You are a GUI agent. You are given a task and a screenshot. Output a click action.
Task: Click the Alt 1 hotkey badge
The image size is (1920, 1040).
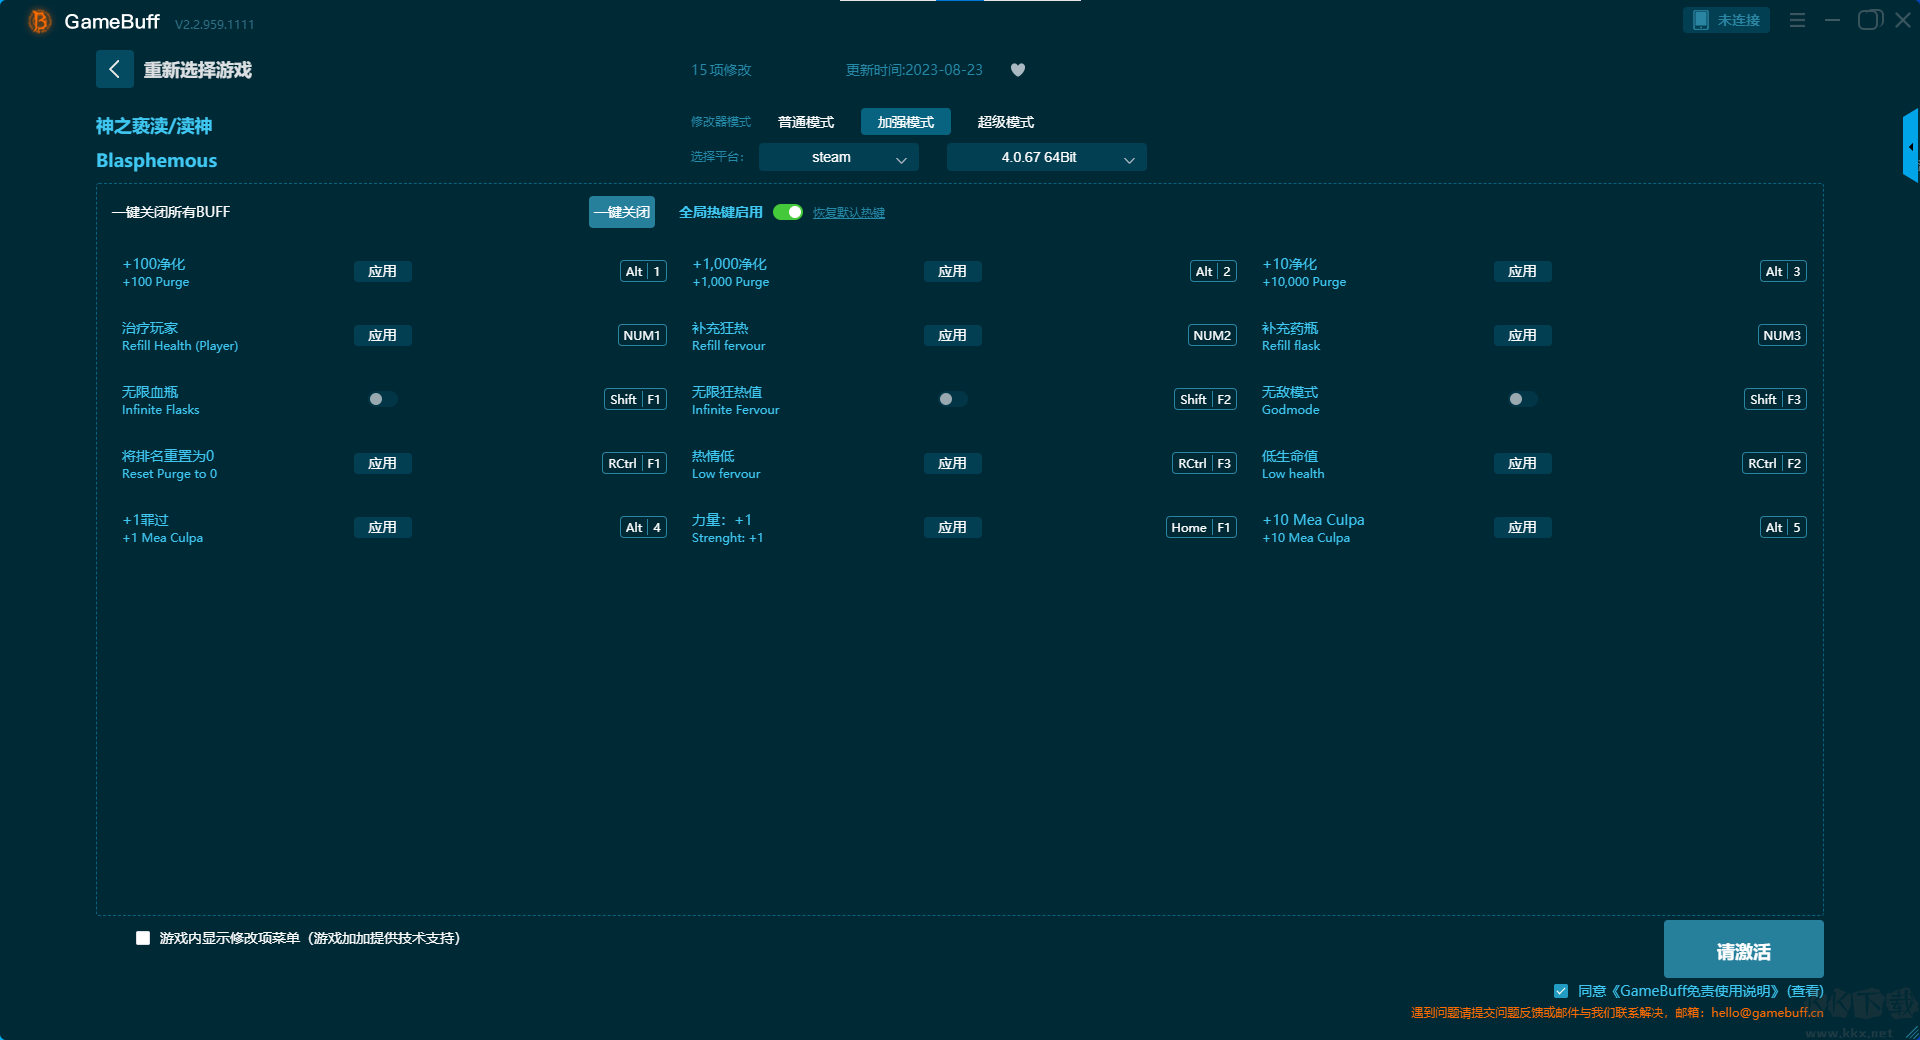click(643, 272)
